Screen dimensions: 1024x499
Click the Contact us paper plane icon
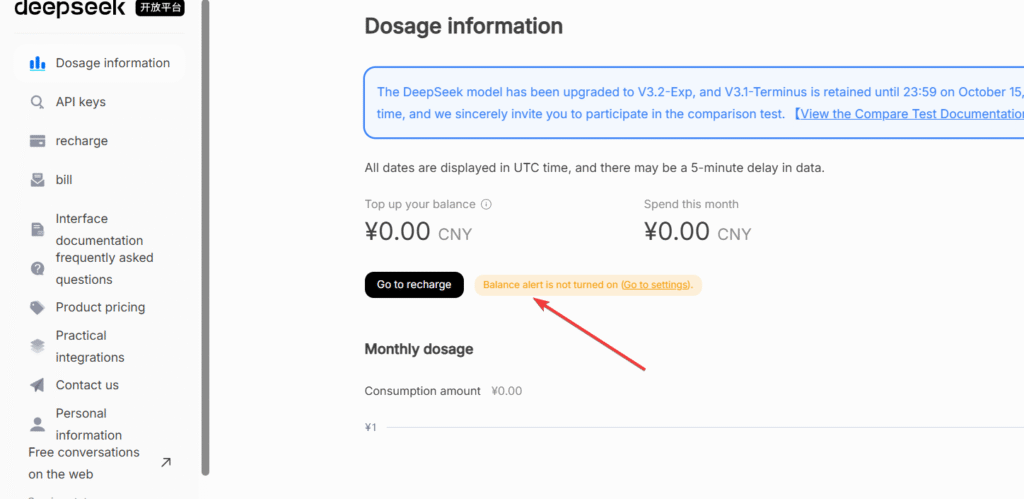38,385
